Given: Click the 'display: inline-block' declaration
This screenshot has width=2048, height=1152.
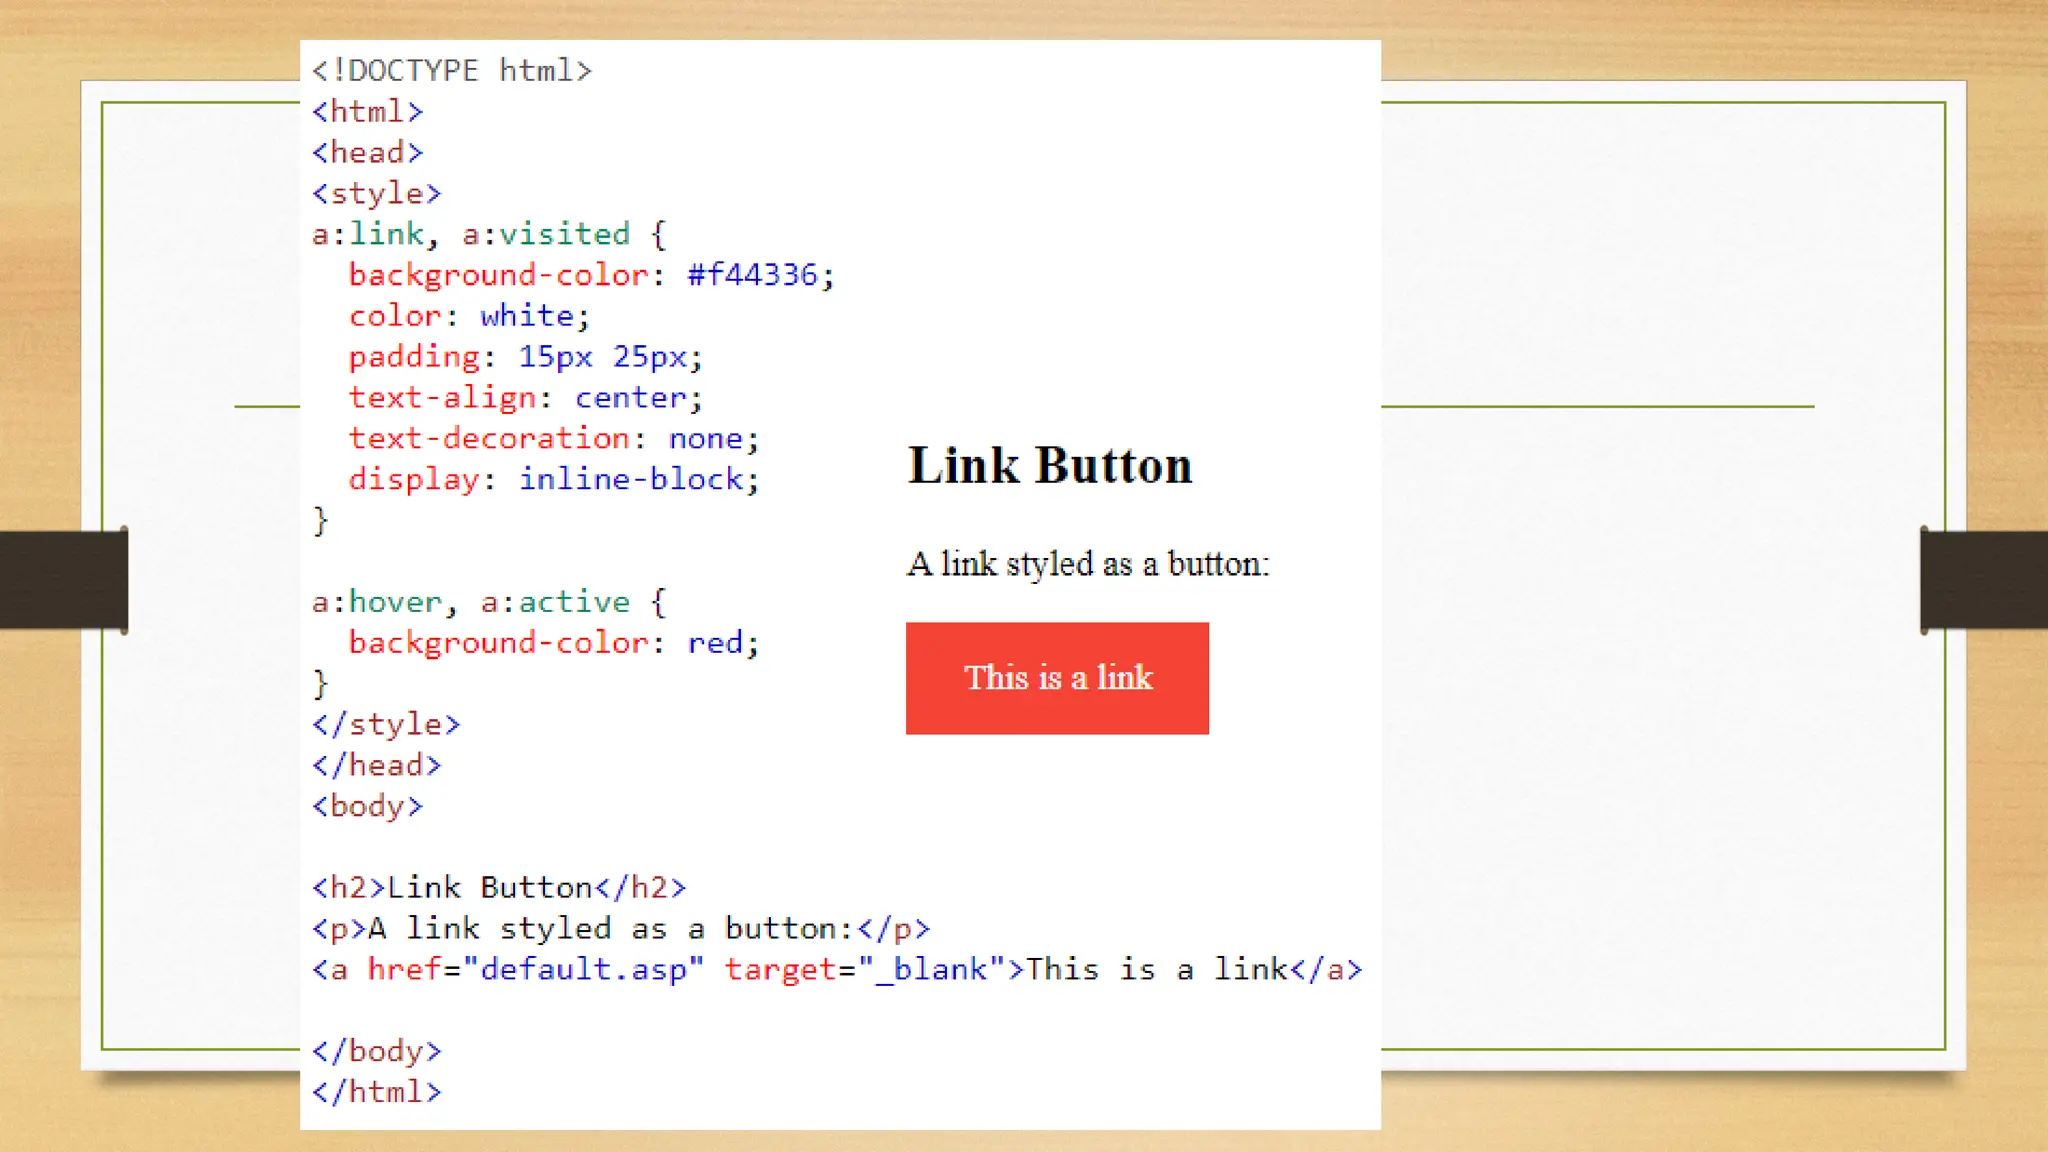Looking at the screenshot, I should [x=553, y=479].
